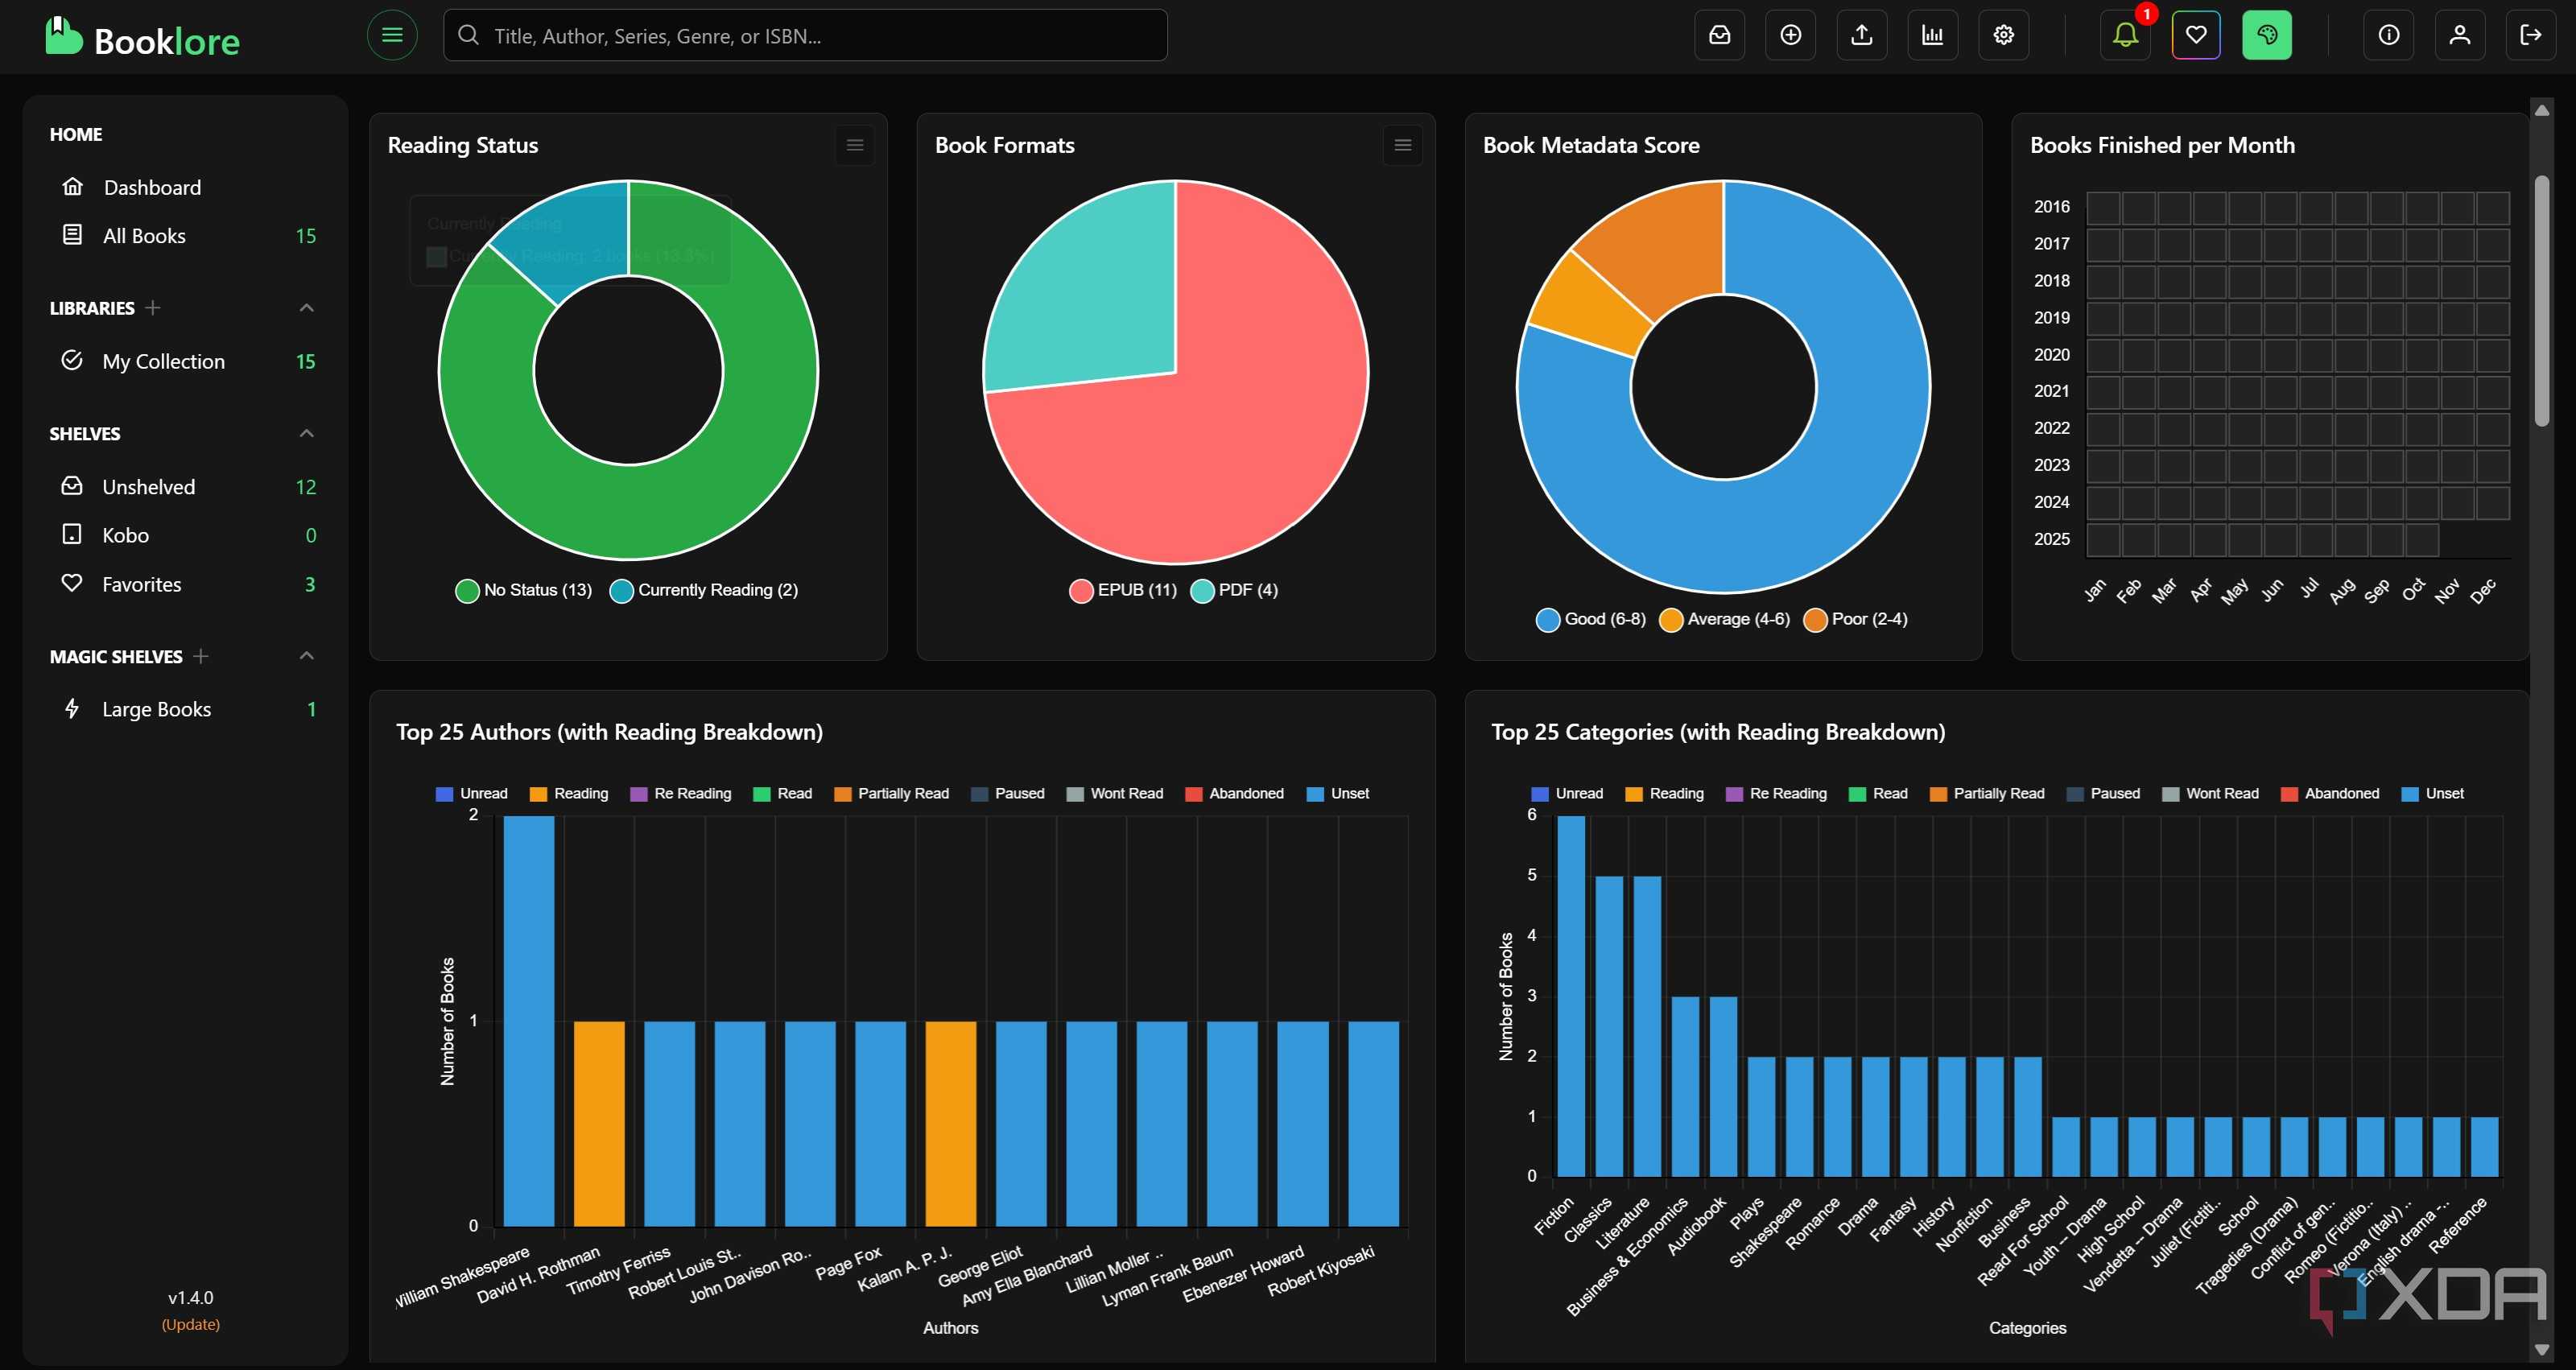Image resolution: width=2576 pixels, height=1370 pixels.
Task: Toggle Good (6-8) metadata legend item
Action: (1591, 619)
